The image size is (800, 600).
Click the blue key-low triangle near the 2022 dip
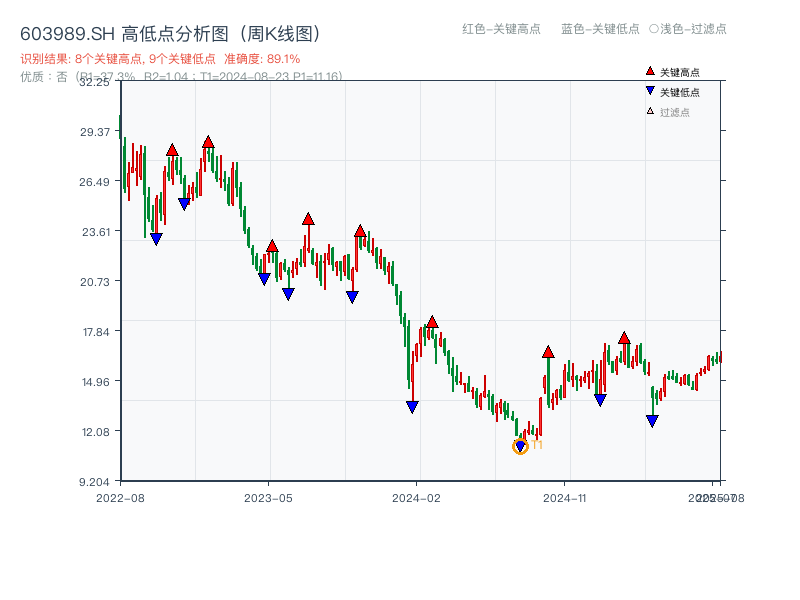click(x=155, y=238)
